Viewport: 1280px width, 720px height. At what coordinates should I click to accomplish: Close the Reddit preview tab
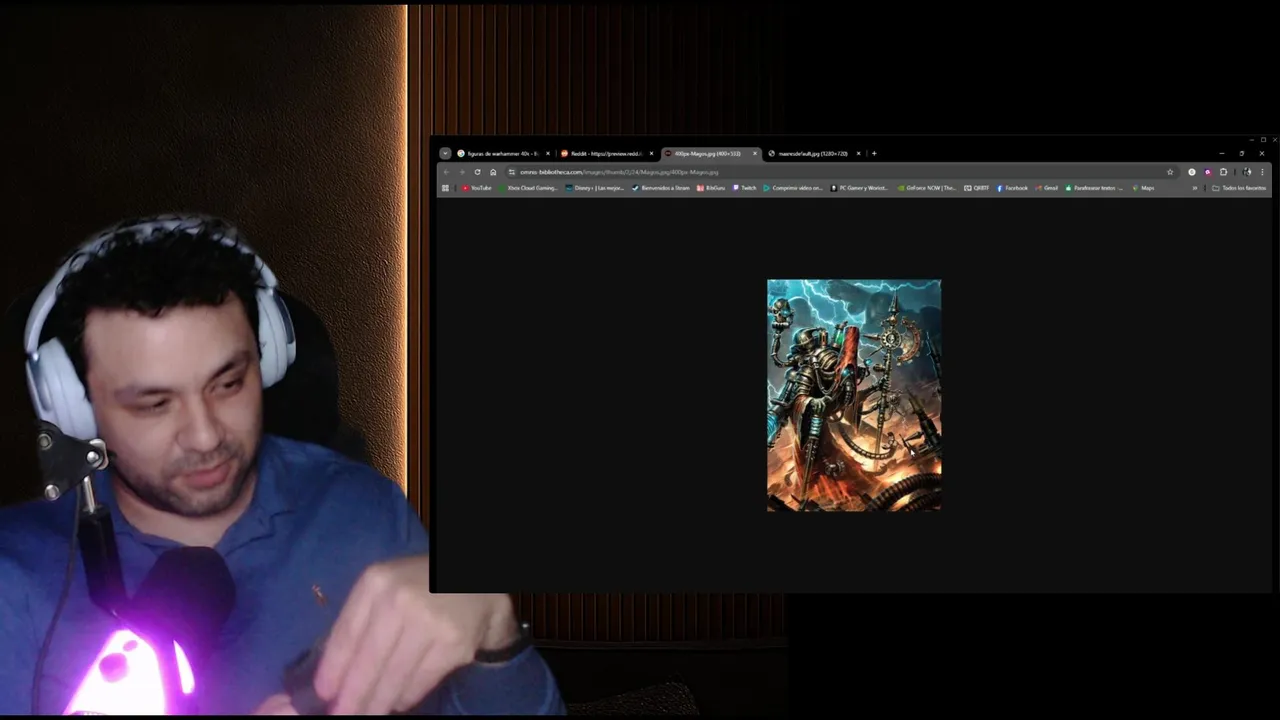651,153
